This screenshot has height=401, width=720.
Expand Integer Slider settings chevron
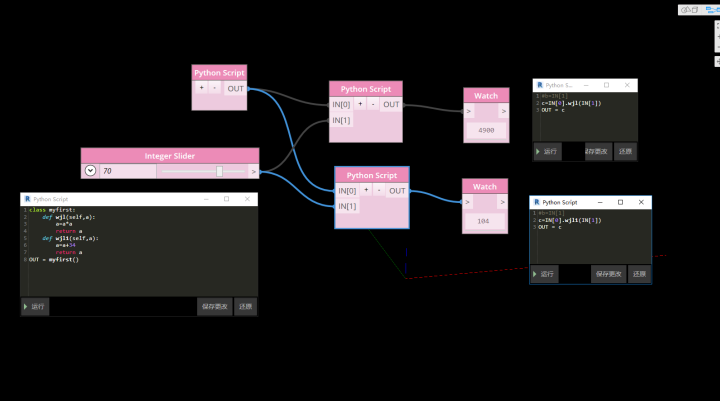(x=90, y=171)
